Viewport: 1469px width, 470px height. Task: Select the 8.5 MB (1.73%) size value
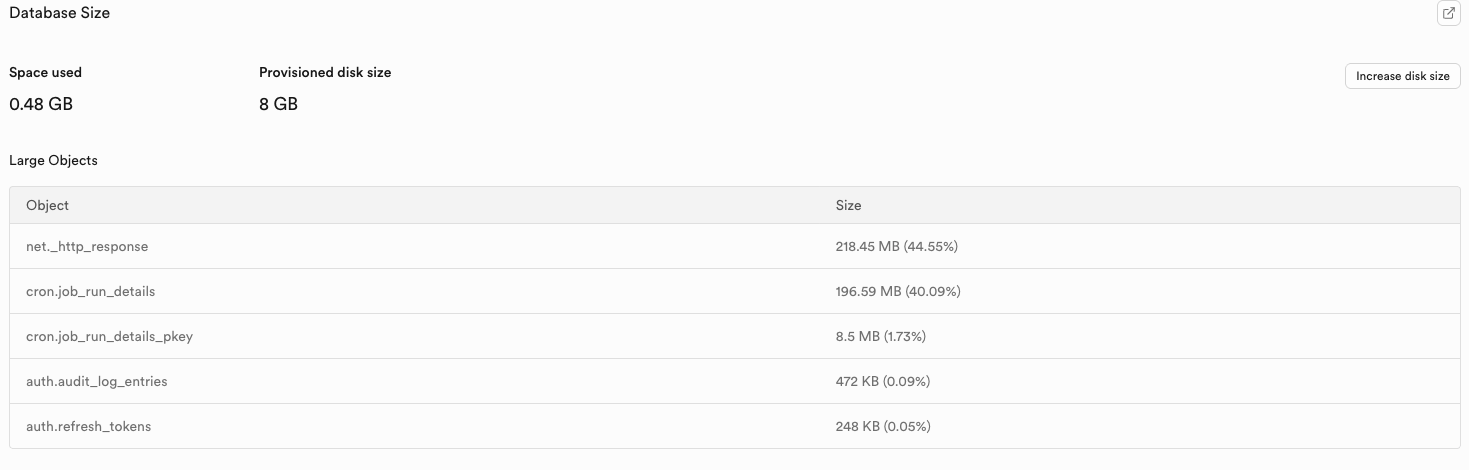881,336
